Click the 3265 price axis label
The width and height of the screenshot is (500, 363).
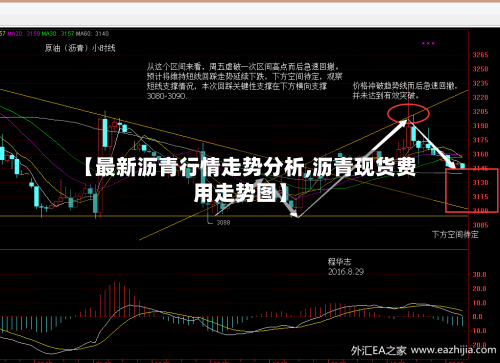pos(480,55)
